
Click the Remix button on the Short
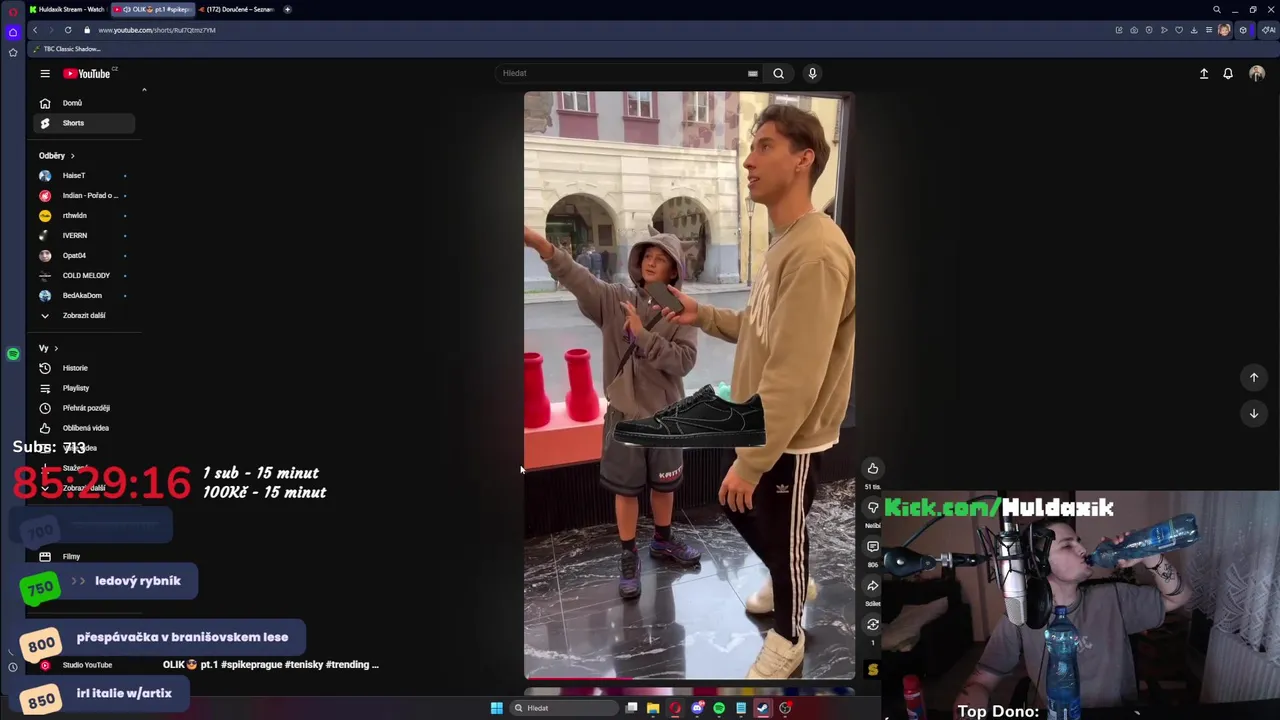pyautogui.click(x=873, y=625)
